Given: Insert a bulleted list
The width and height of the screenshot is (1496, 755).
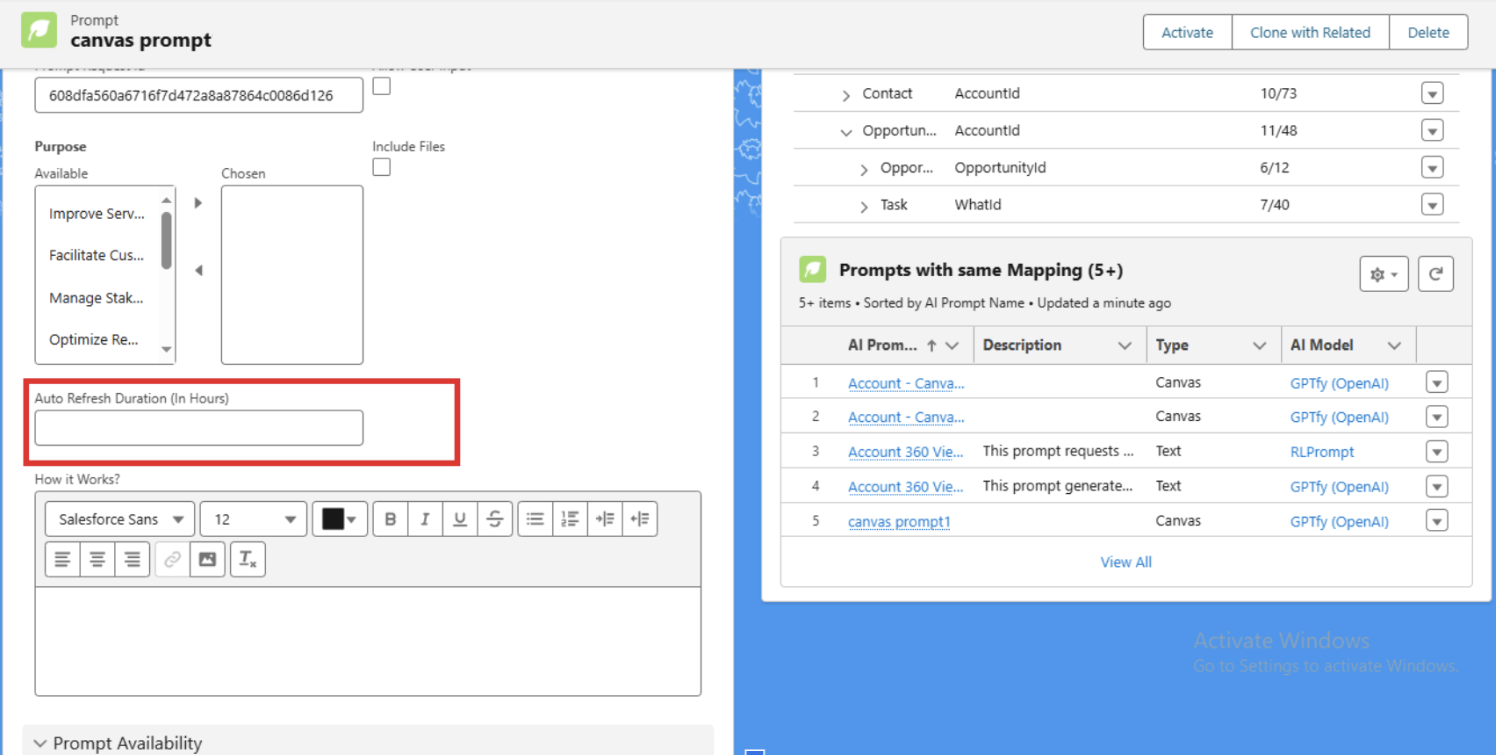Looking at the screenshot, I should [x=535, y=519].
